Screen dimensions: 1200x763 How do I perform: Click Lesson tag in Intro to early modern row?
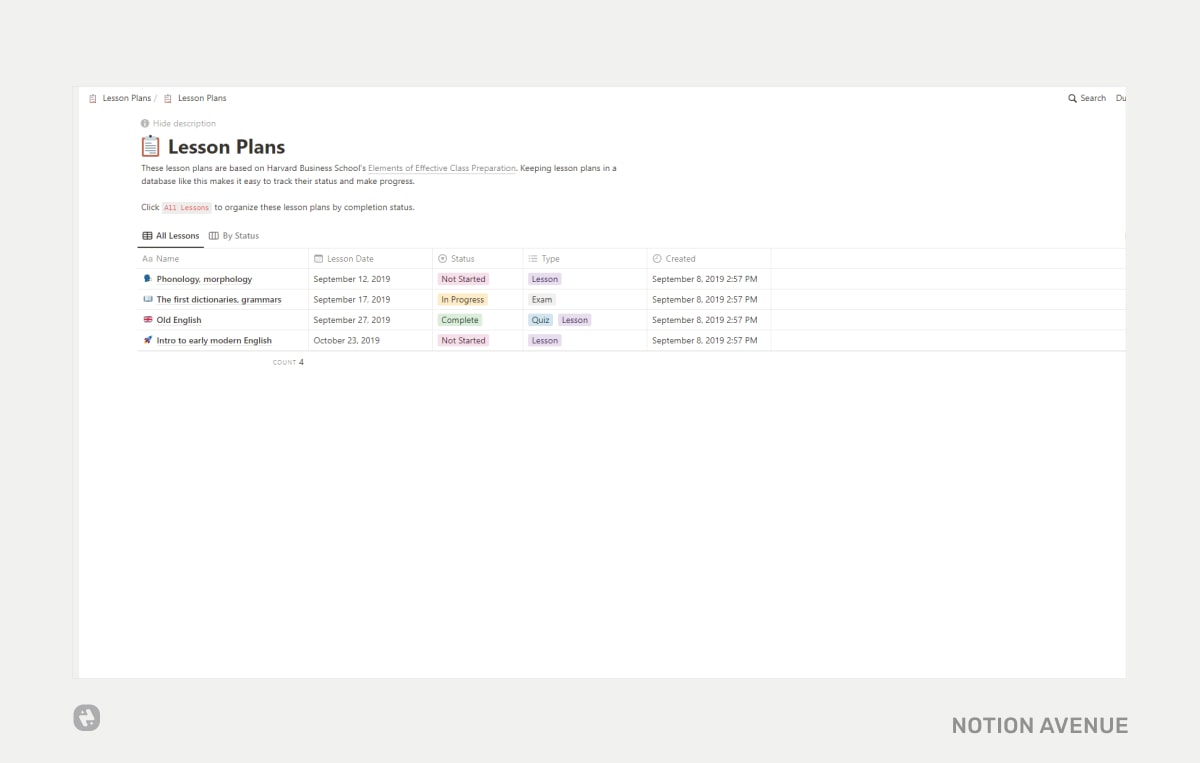pos(545,340)
